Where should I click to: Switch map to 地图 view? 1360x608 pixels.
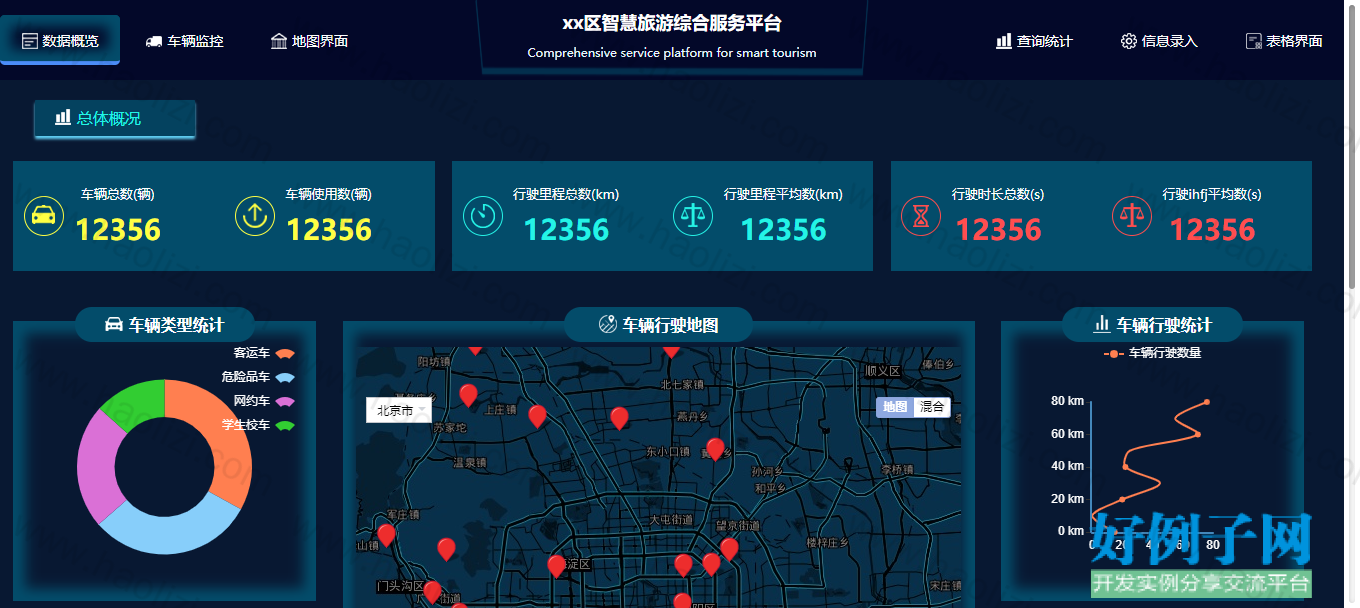(x=895, y=407)
